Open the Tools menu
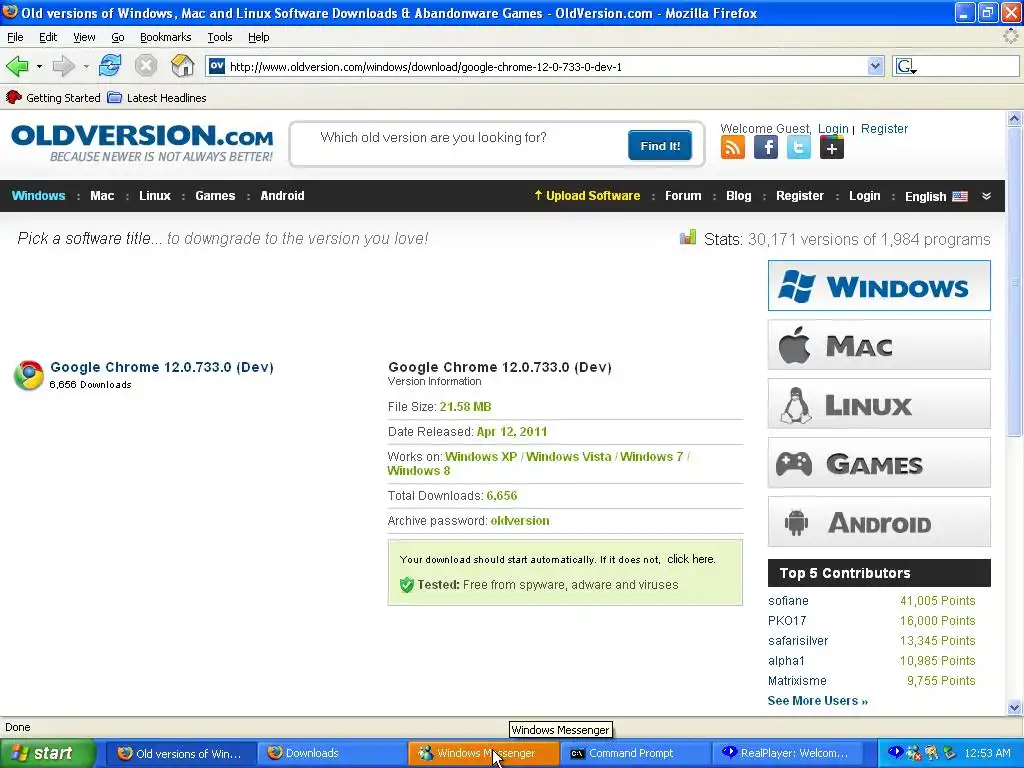 [x=219, y=37]
